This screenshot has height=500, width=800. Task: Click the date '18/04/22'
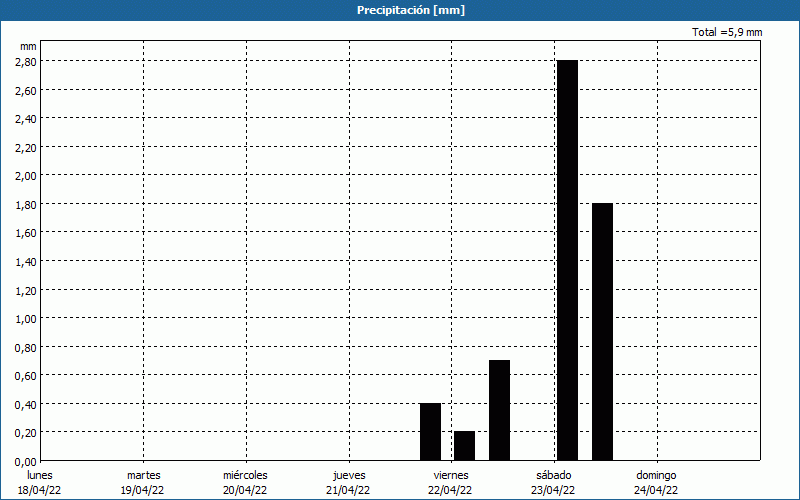(39, 490)
